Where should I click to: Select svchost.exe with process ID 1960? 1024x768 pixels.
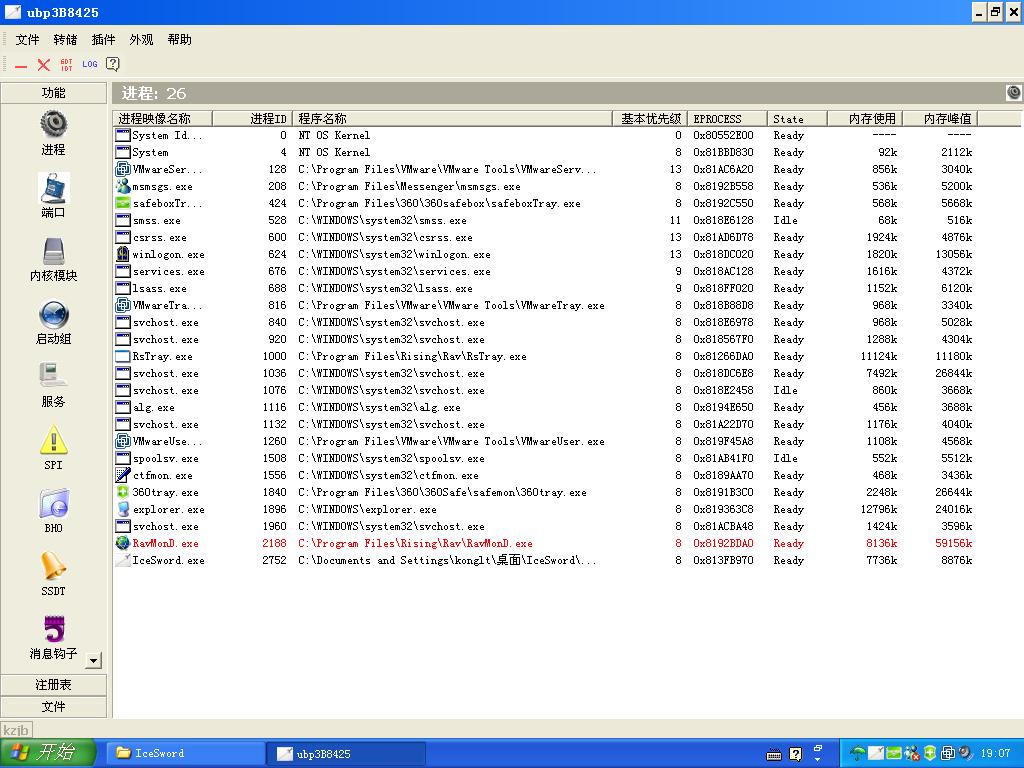[x=545, y=526]
